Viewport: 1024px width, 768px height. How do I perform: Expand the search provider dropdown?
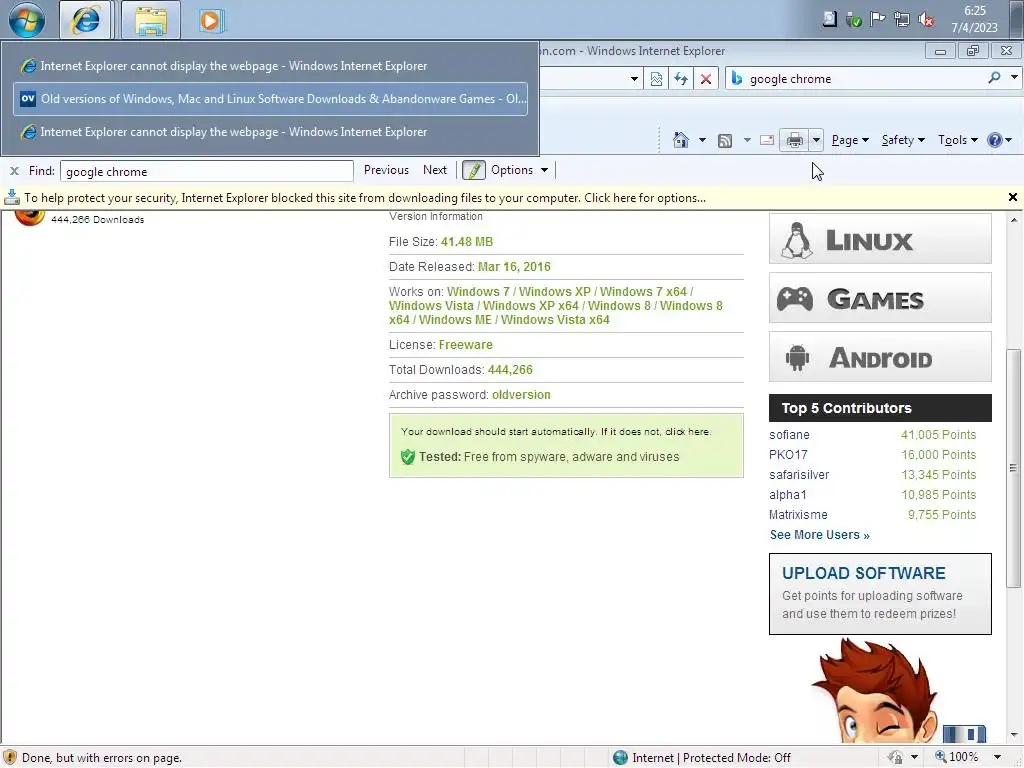pyautogui.click(x=1014, y=78)
